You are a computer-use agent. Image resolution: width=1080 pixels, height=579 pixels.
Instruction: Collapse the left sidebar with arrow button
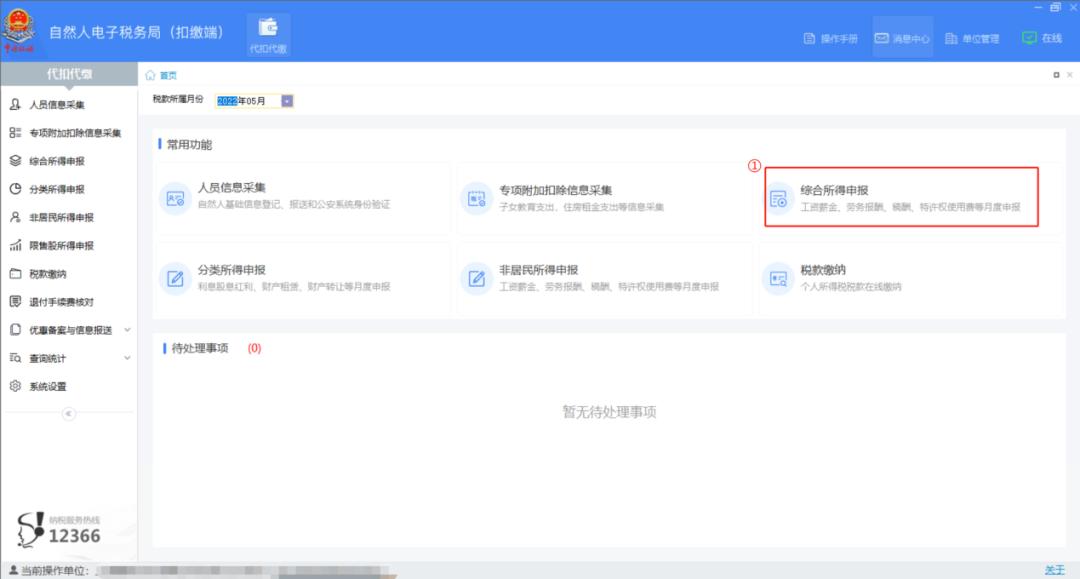(69, 413)
